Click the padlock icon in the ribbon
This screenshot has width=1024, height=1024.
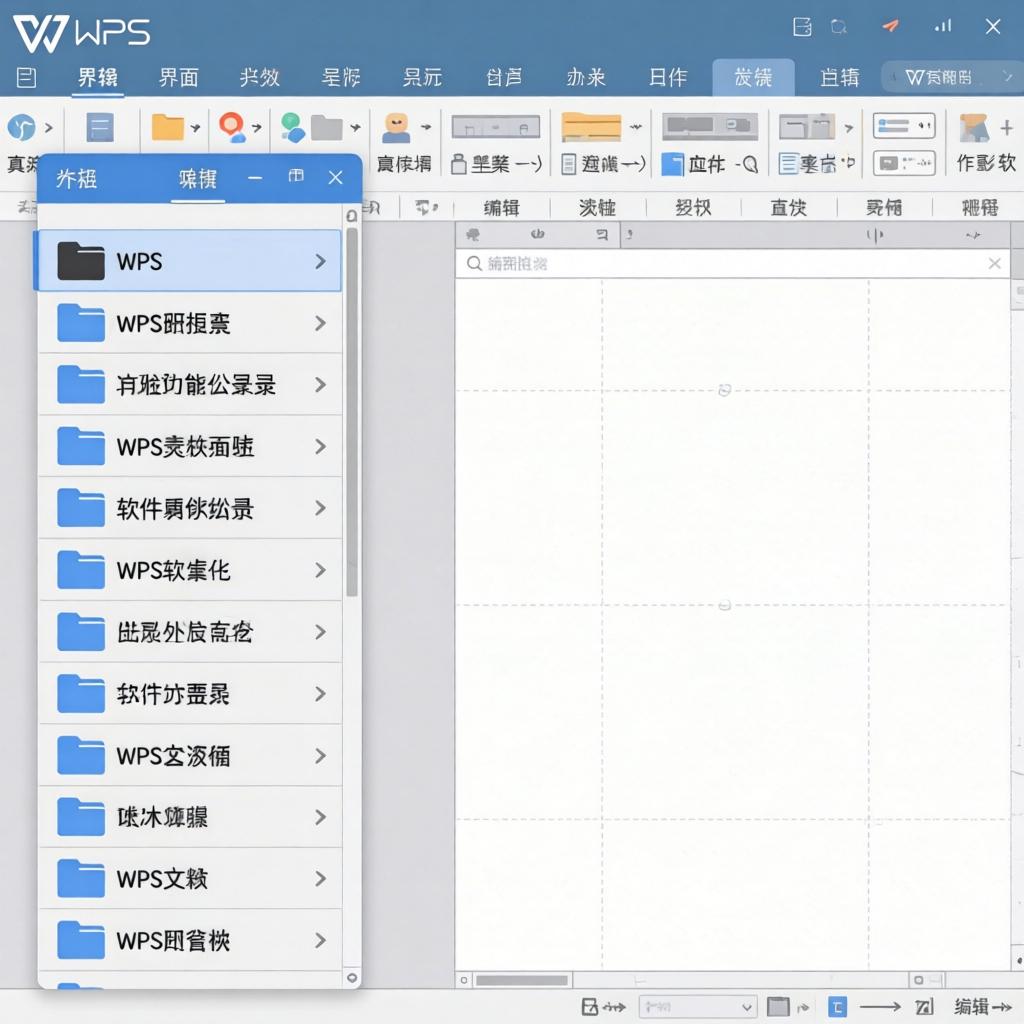pyautogui.click(x=458, y=163)
